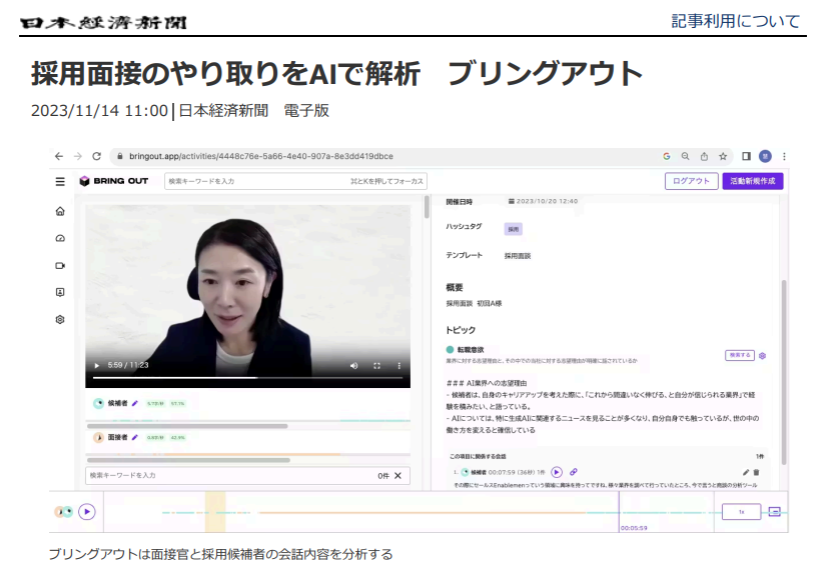Mute the video with speaker icon
This screenshot has height=582, width=831.
(x=354, y=366)
